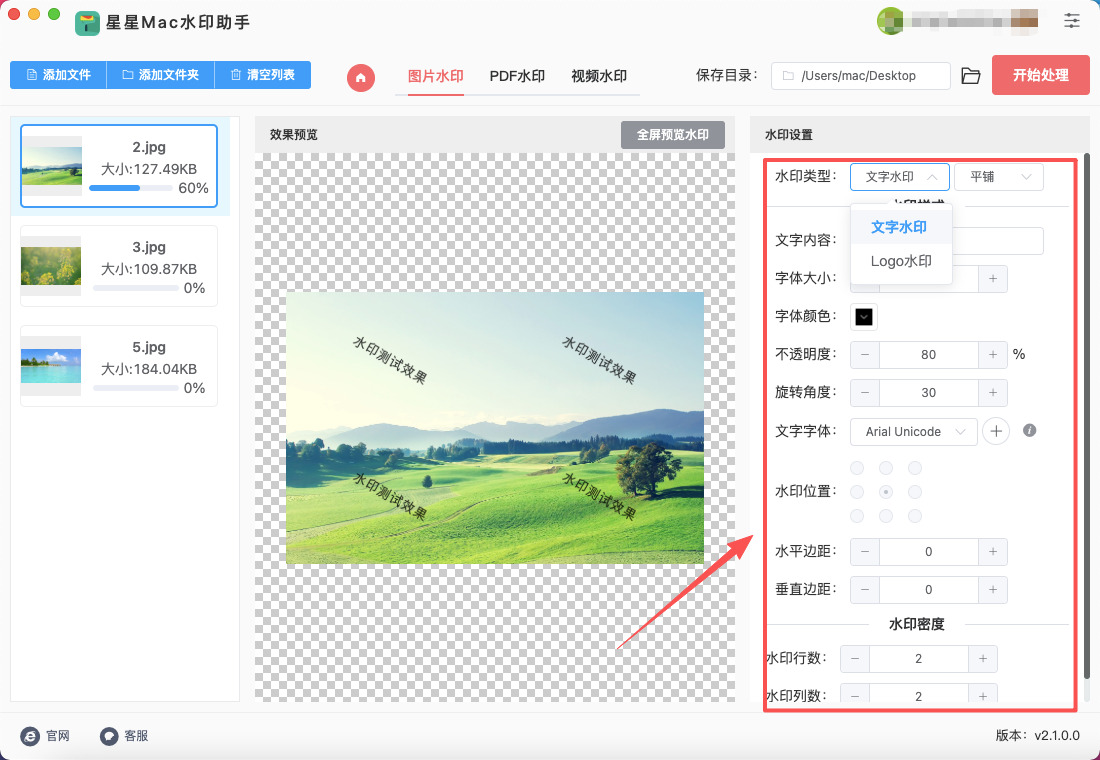This screenshot has height=760, width=1100.
Task: Open 客服 customer service chat icon
Action: pyautogui.click(x=109, y=736)
